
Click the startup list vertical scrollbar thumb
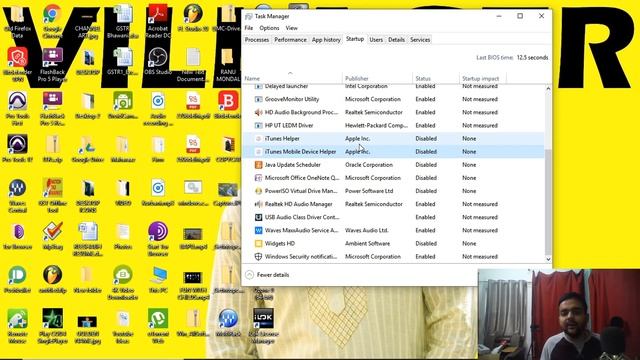click(548, 202)
